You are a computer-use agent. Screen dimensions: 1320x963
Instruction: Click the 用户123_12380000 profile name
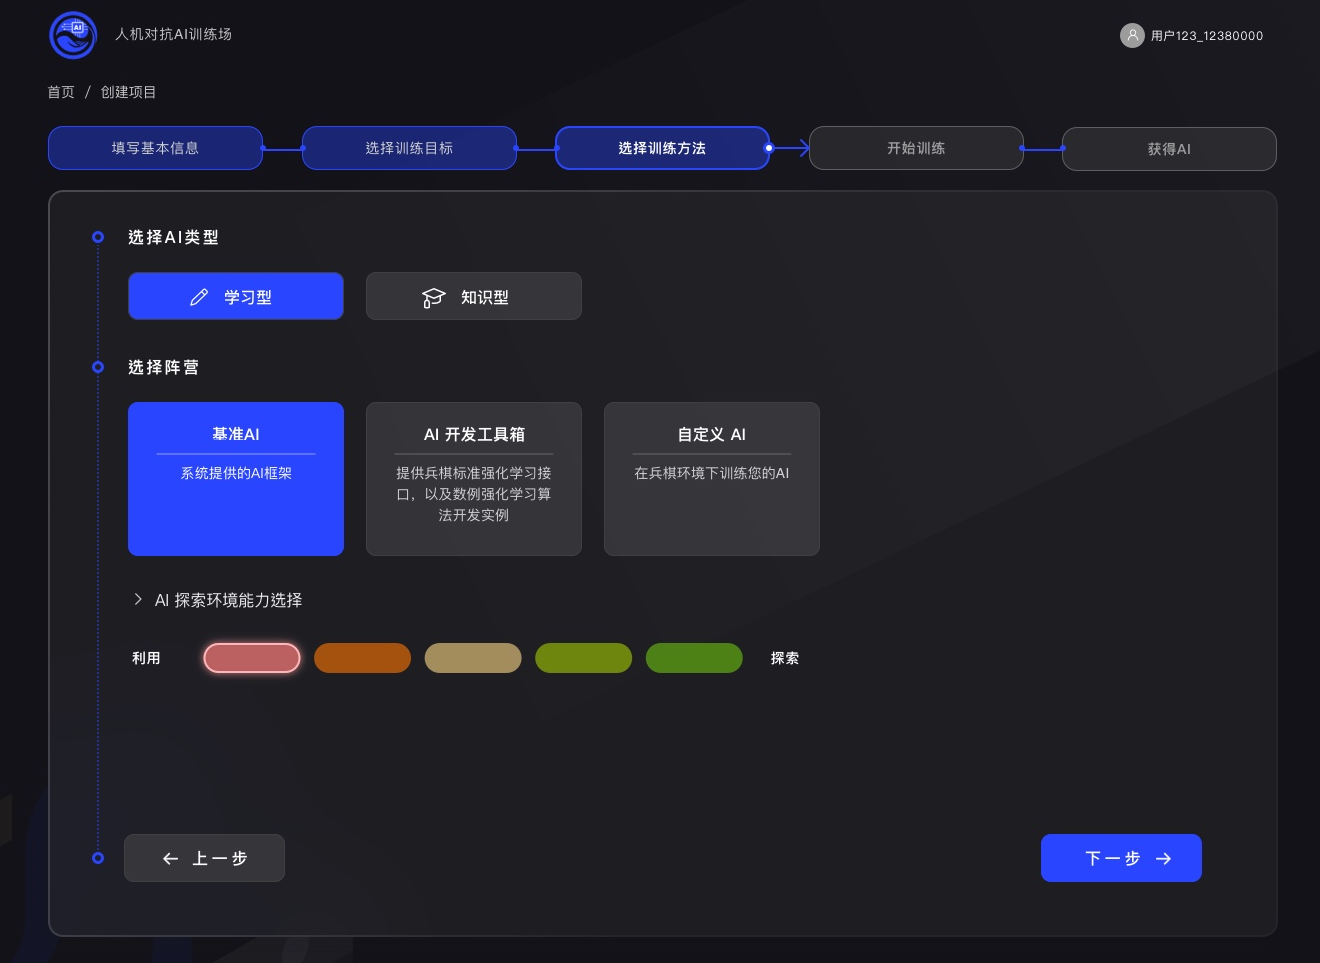tap(1207, 35)
